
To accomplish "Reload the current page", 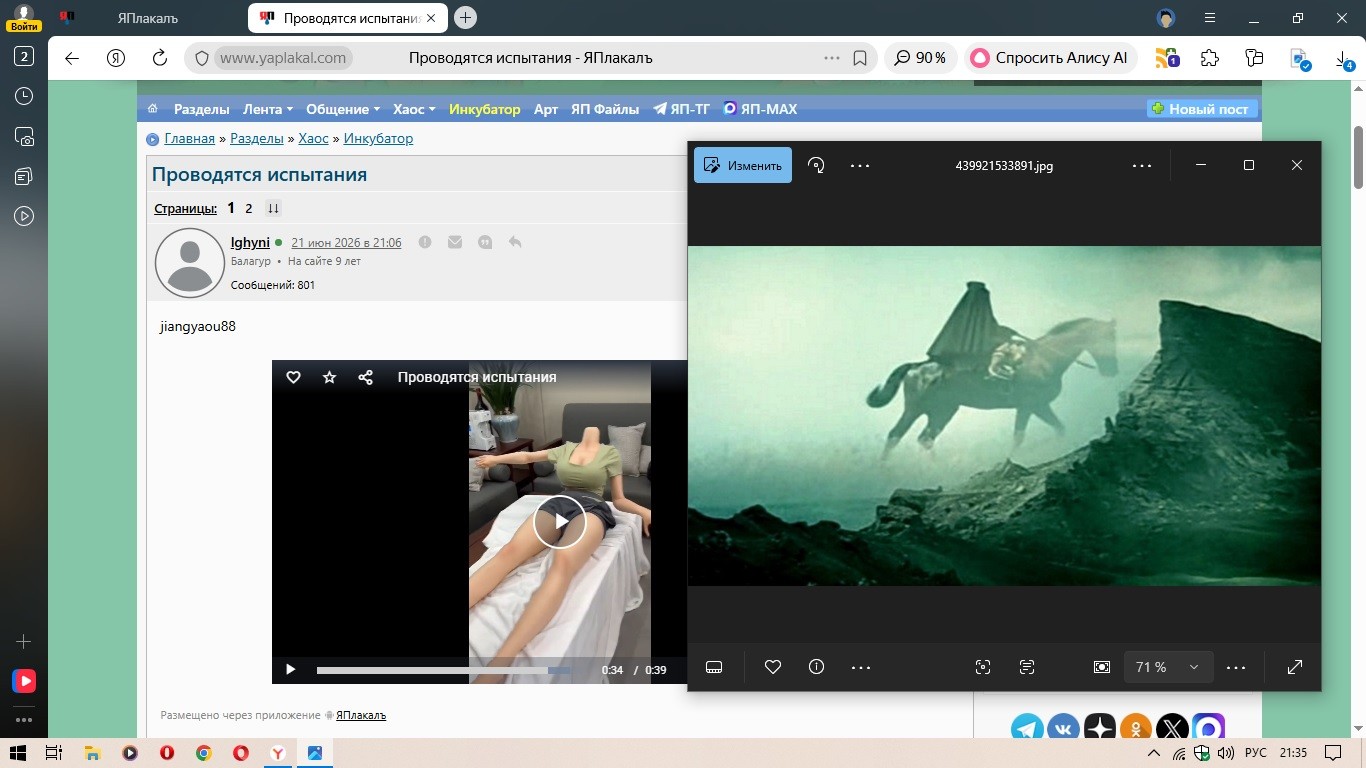I will click(x=158, y=58).
